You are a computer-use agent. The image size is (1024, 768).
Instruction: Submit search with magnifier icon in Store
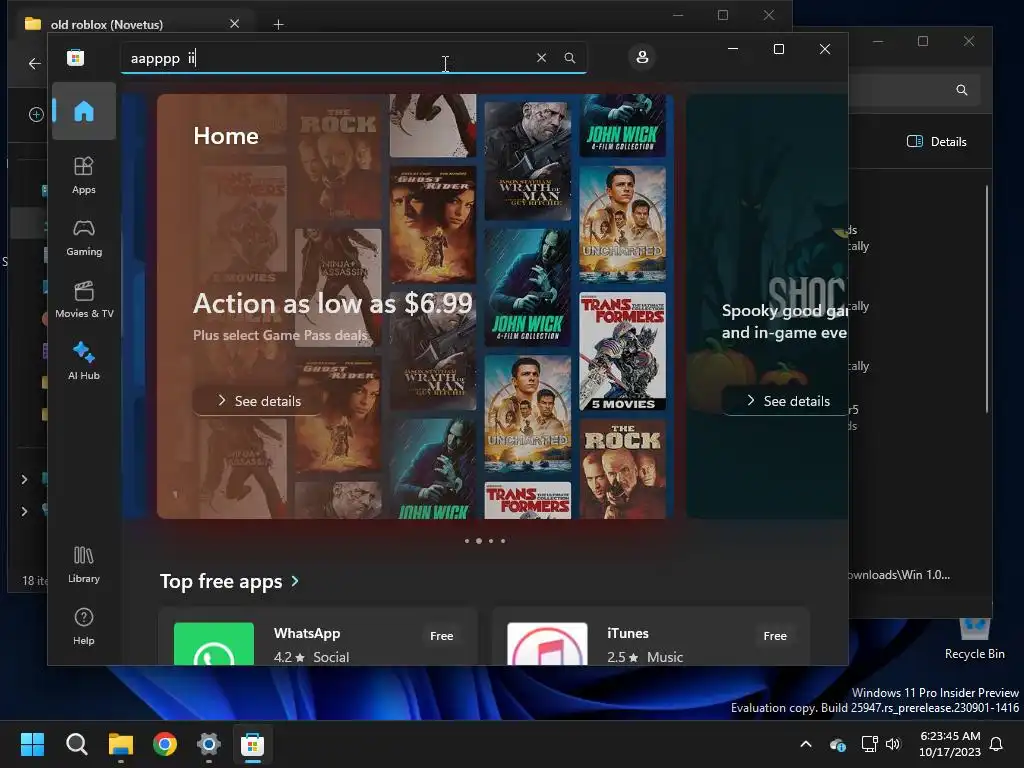(570, 57)
